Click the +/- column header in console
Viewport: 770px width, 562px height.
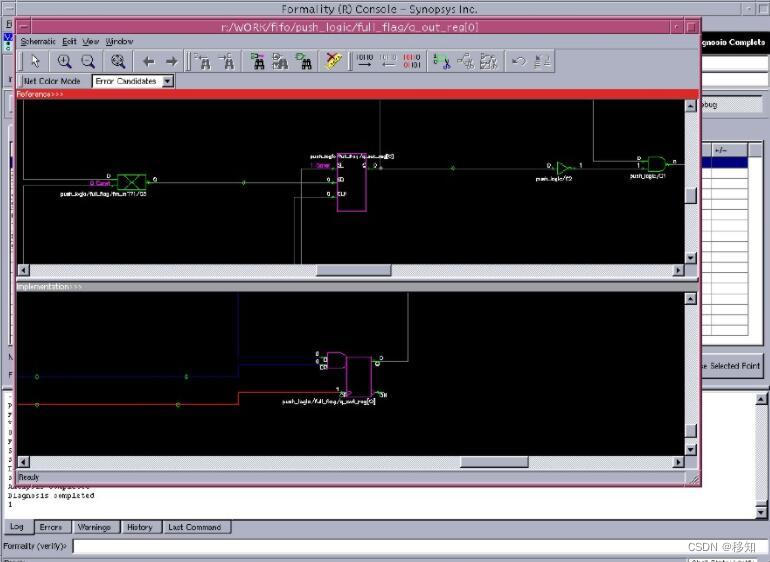[730, 150]
